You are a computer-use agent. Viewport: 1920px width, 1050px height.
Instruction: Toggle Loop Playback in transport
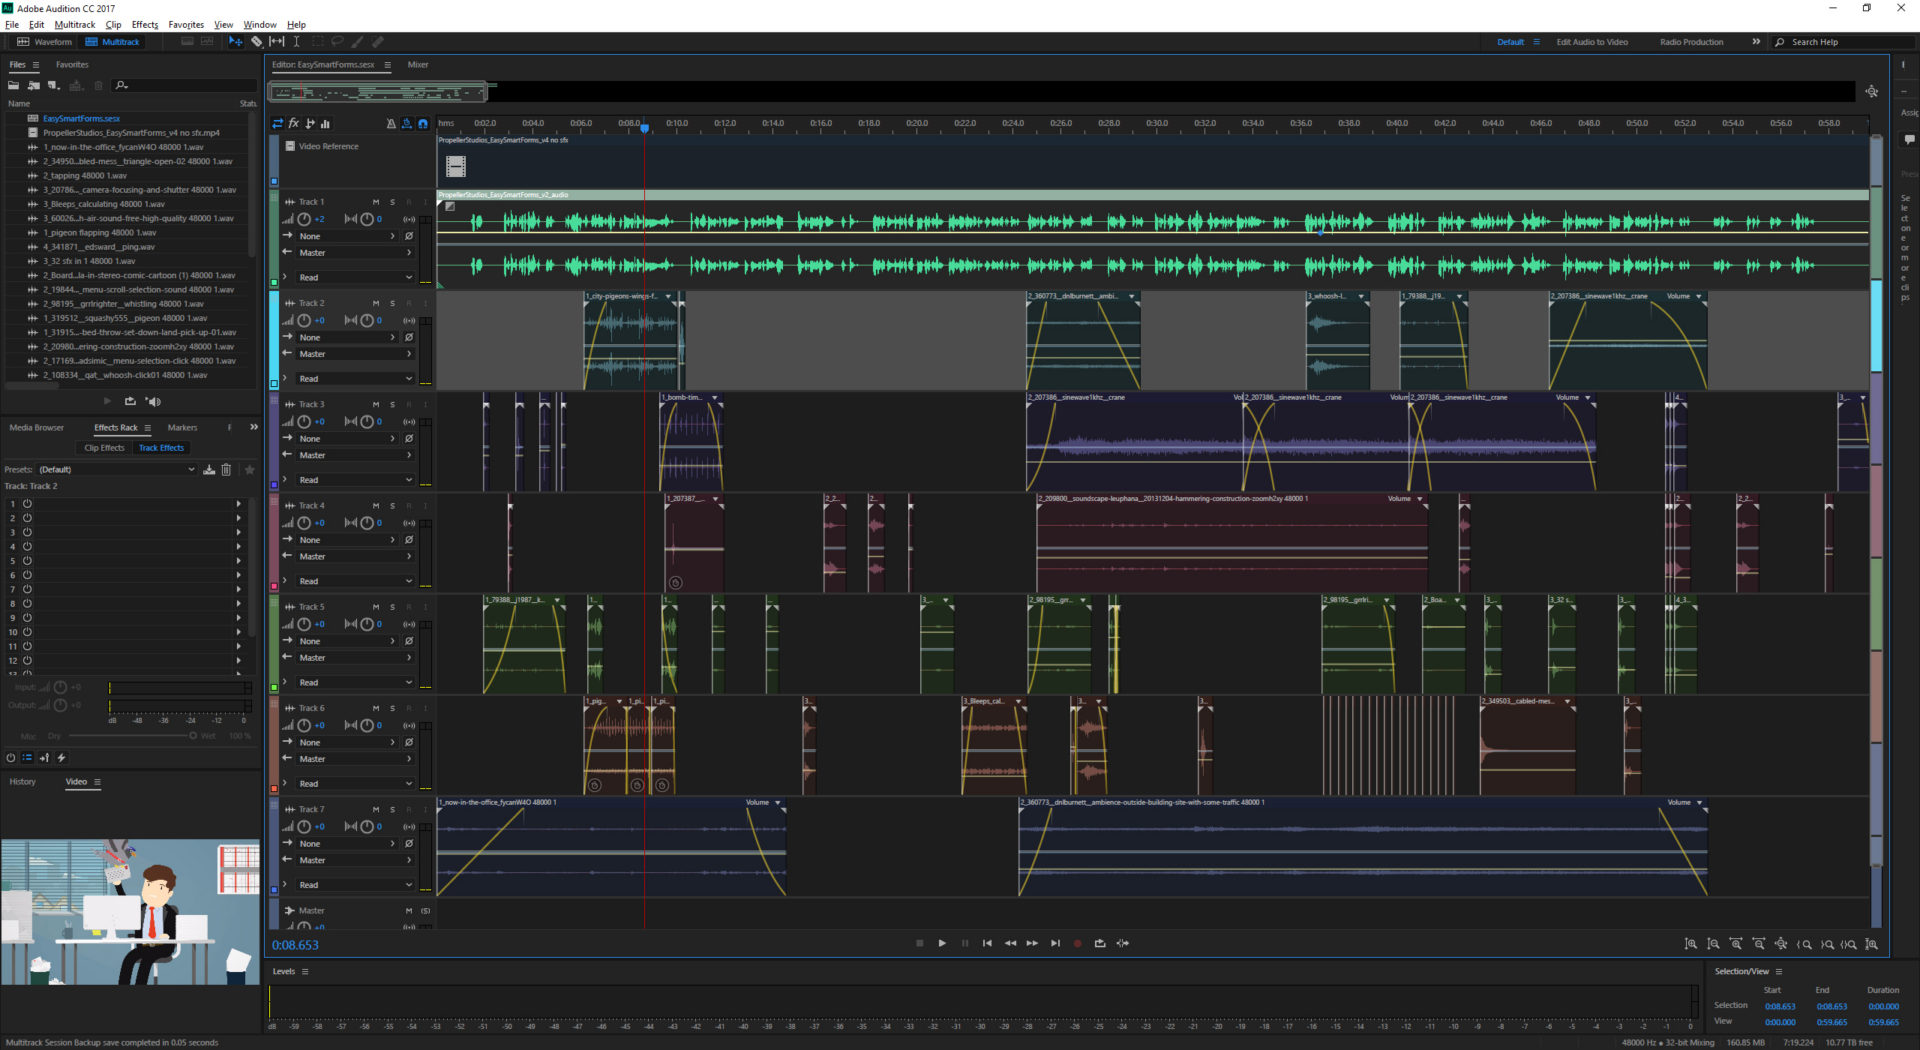1100,943
